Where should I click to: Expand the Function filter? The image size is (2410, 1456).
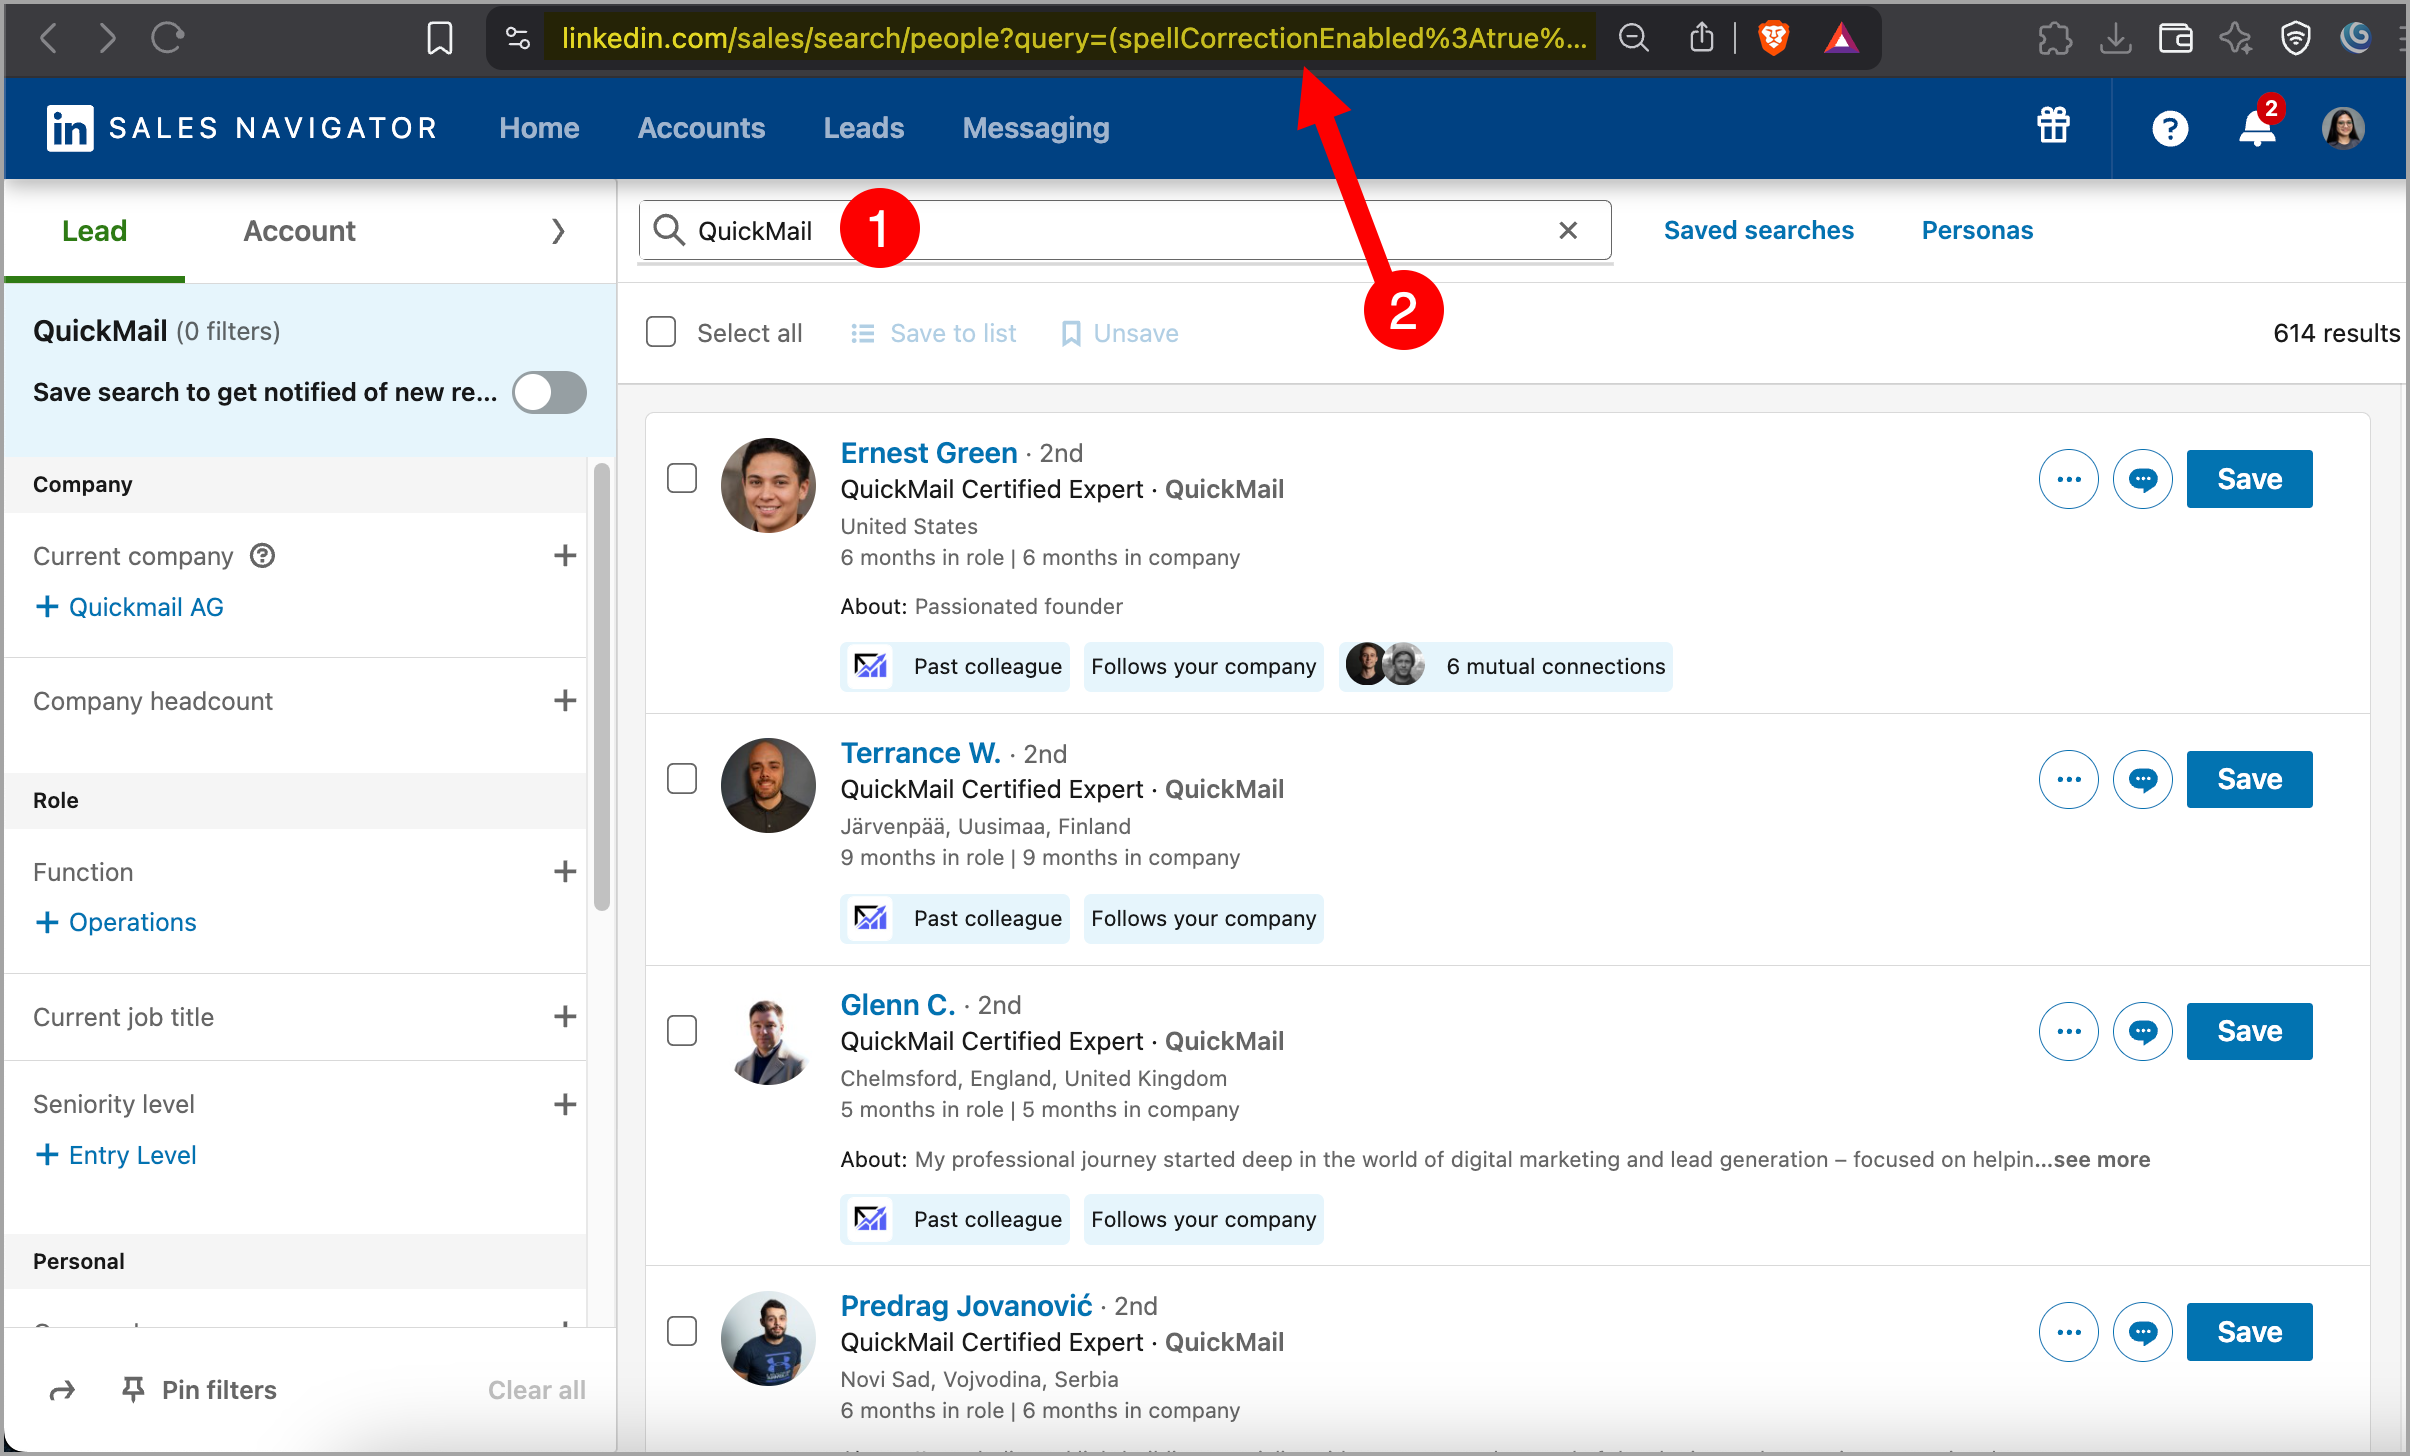(565, 871)
